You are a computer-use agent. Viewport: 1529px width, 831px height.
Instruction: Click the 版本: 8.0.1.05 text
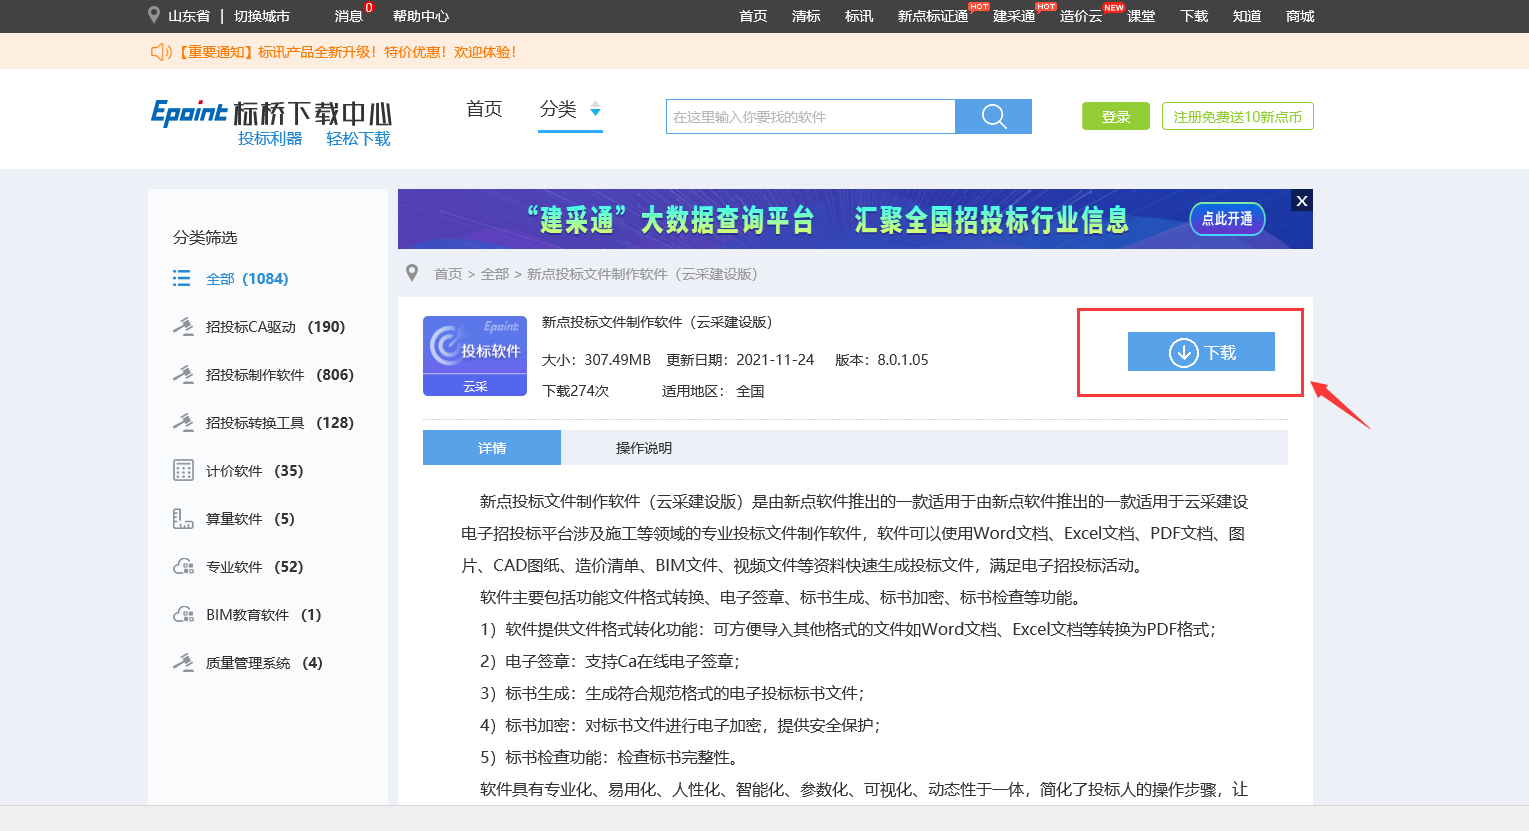pos(882,359)
